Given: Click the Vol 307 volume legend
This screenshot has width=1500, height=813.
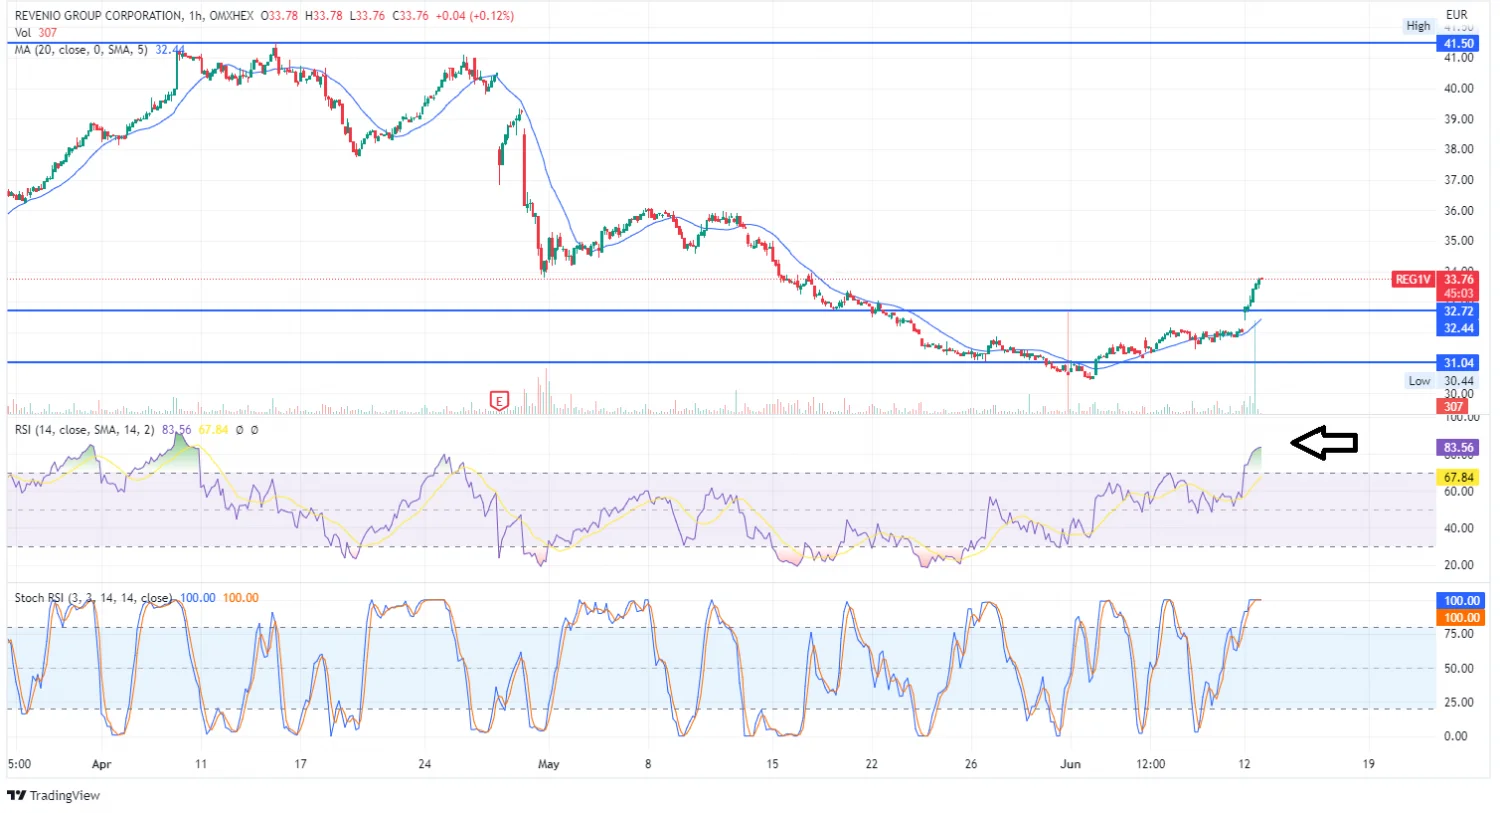Looking at the screenshot, I should (x=36, y=32).
